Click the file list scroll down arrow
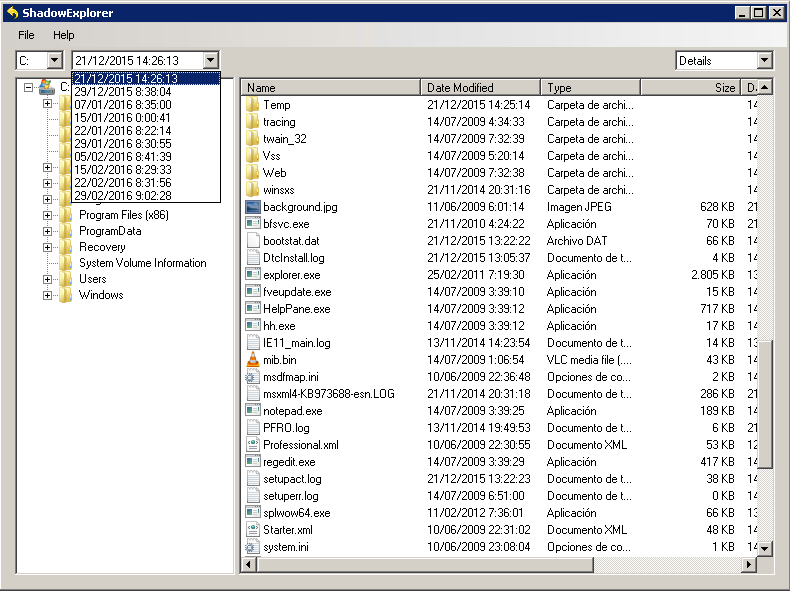The height and width of the screenshot is (591, 790). point(765,548)
